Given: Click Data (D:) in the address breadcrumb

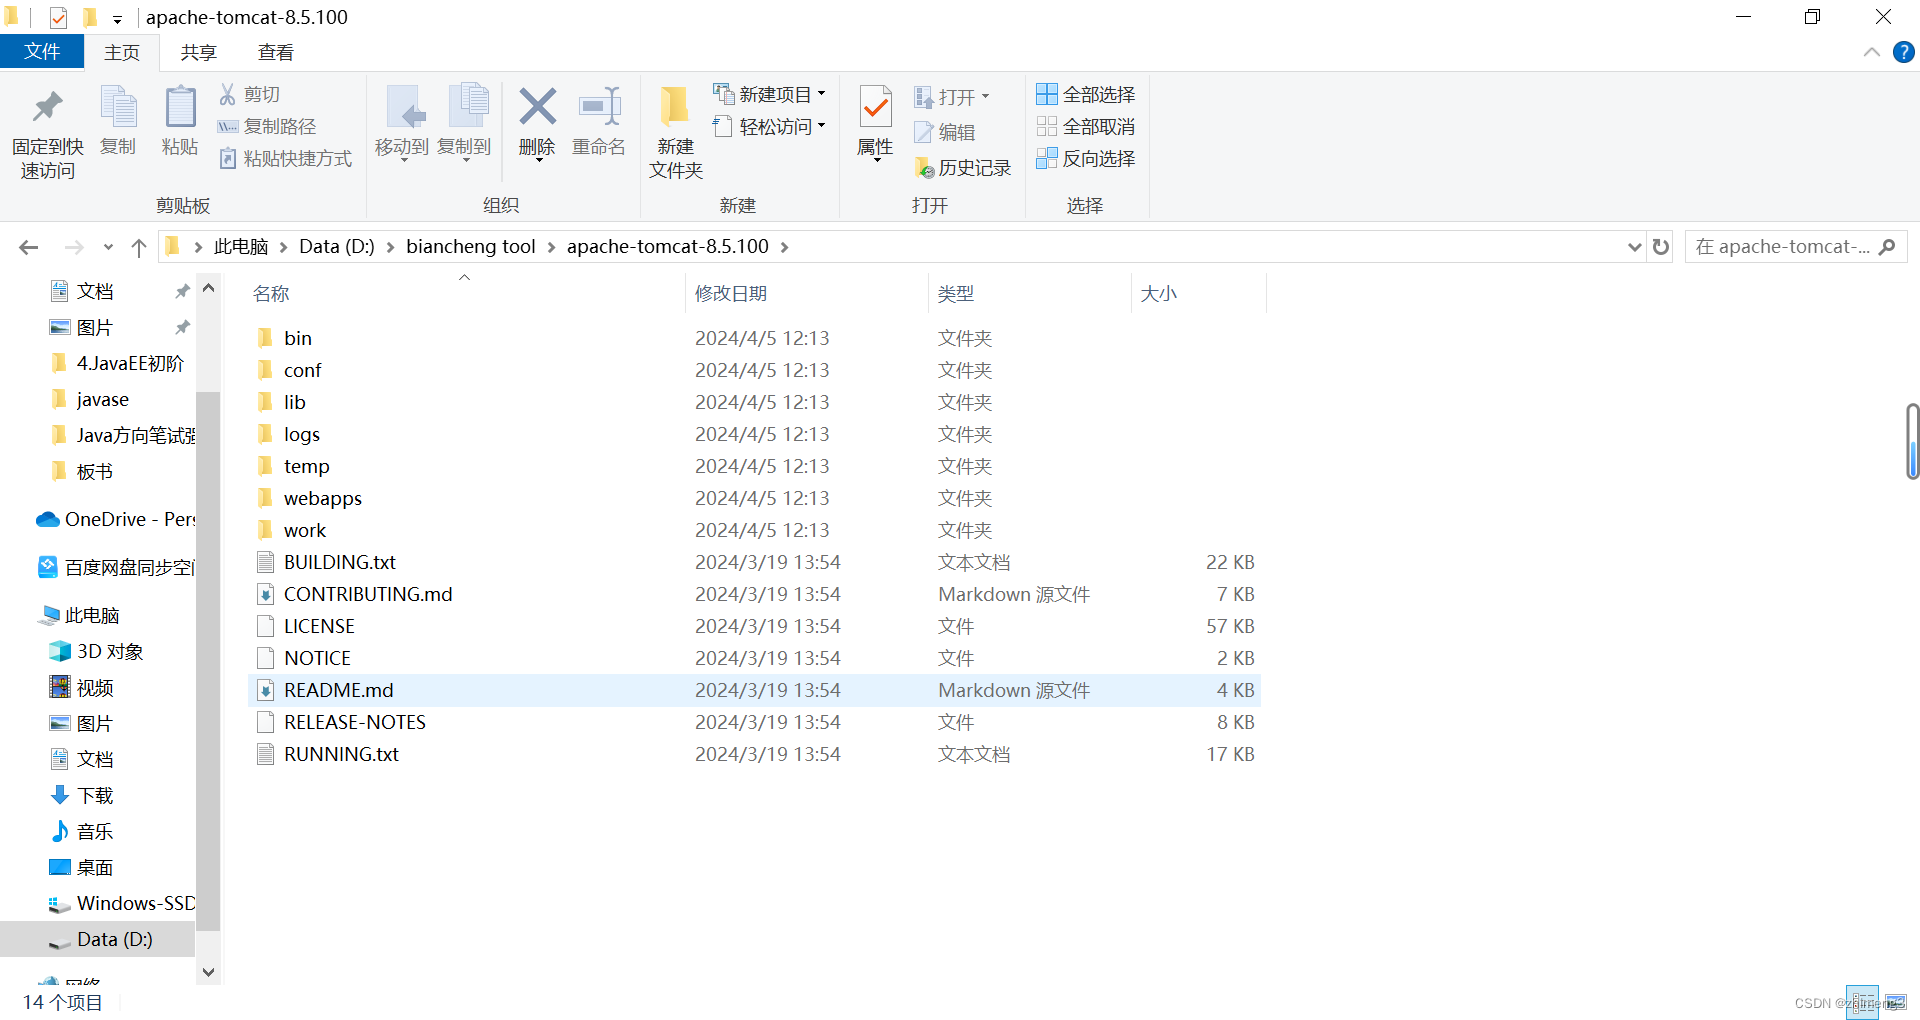Looking at the screenshot, I should [337, 247].
